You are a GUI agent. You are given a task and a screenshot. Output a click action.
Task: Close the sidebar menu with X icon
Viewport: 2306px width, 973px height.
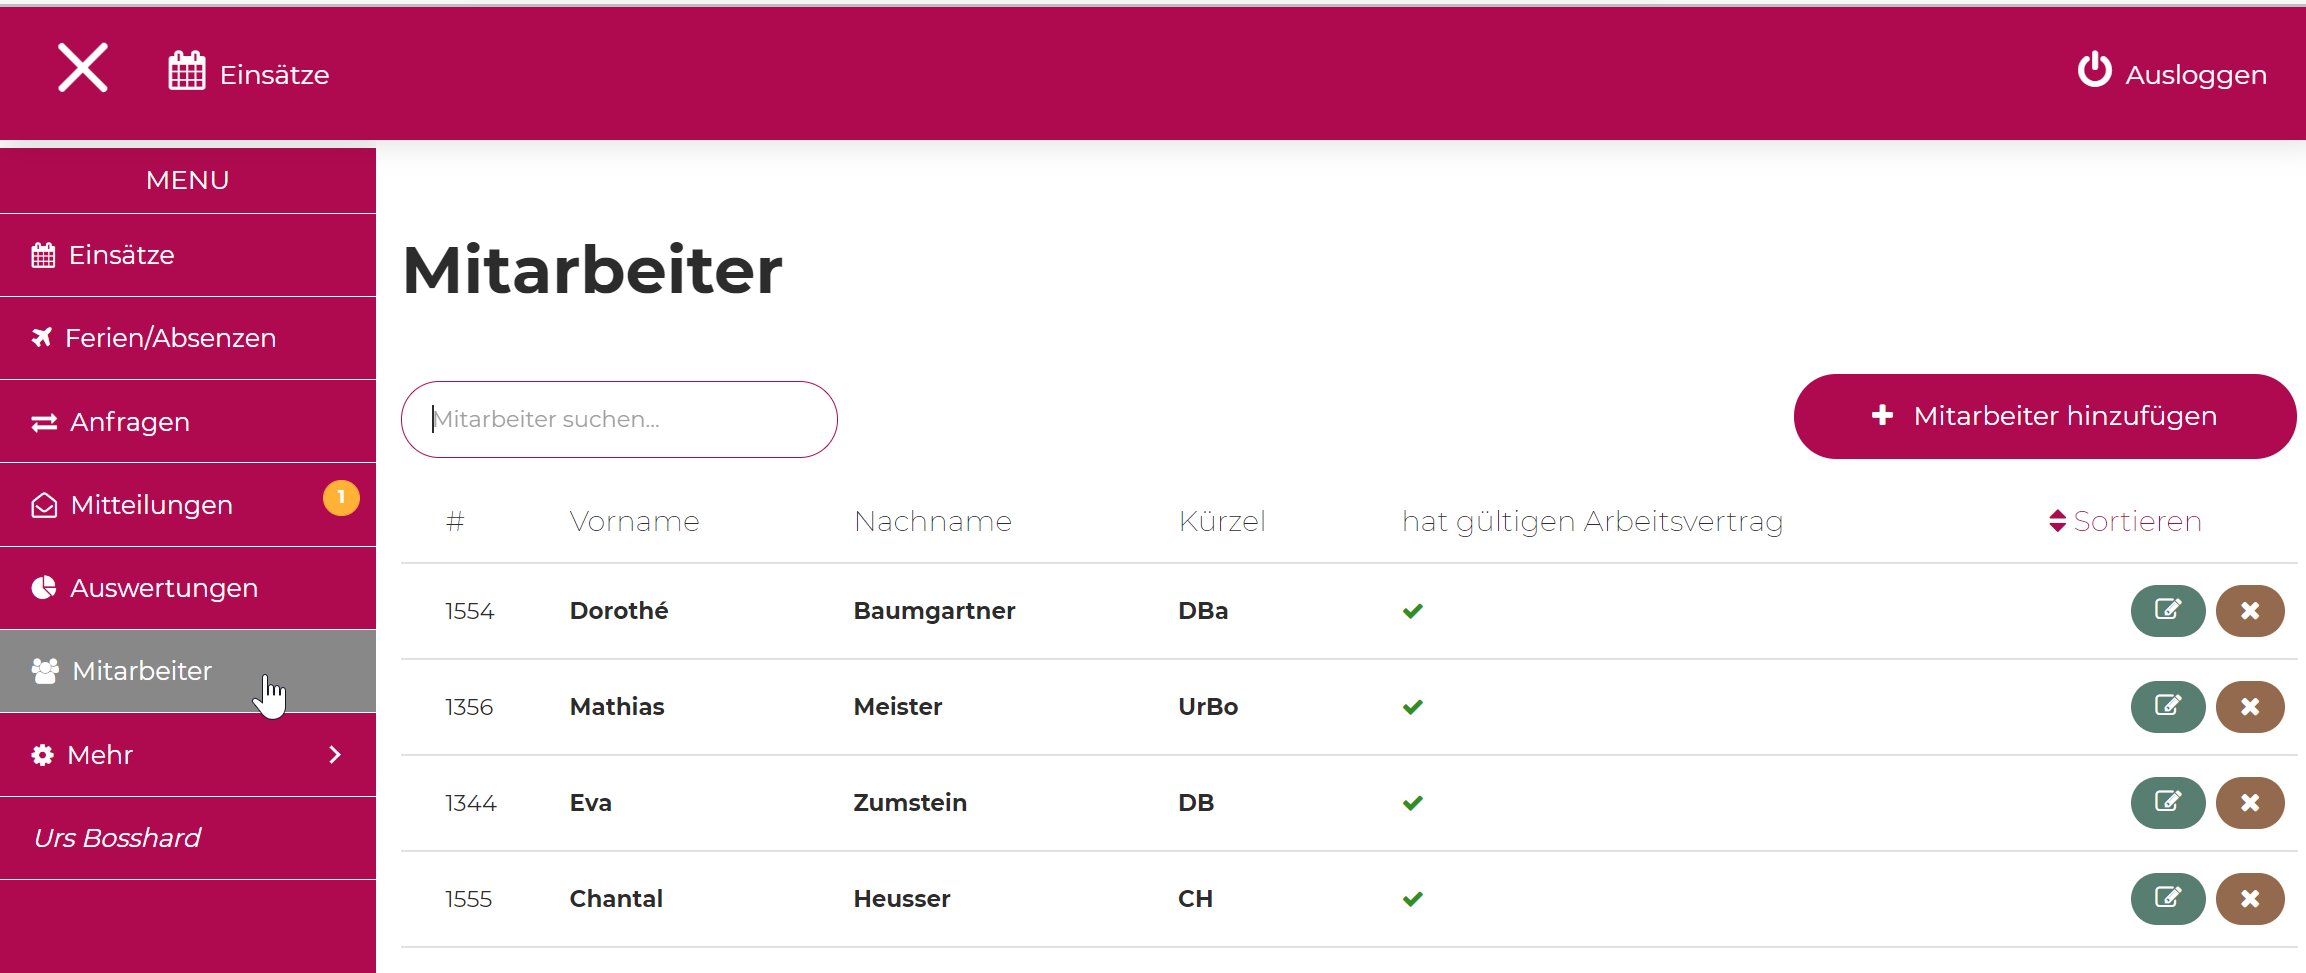(82, 69)
